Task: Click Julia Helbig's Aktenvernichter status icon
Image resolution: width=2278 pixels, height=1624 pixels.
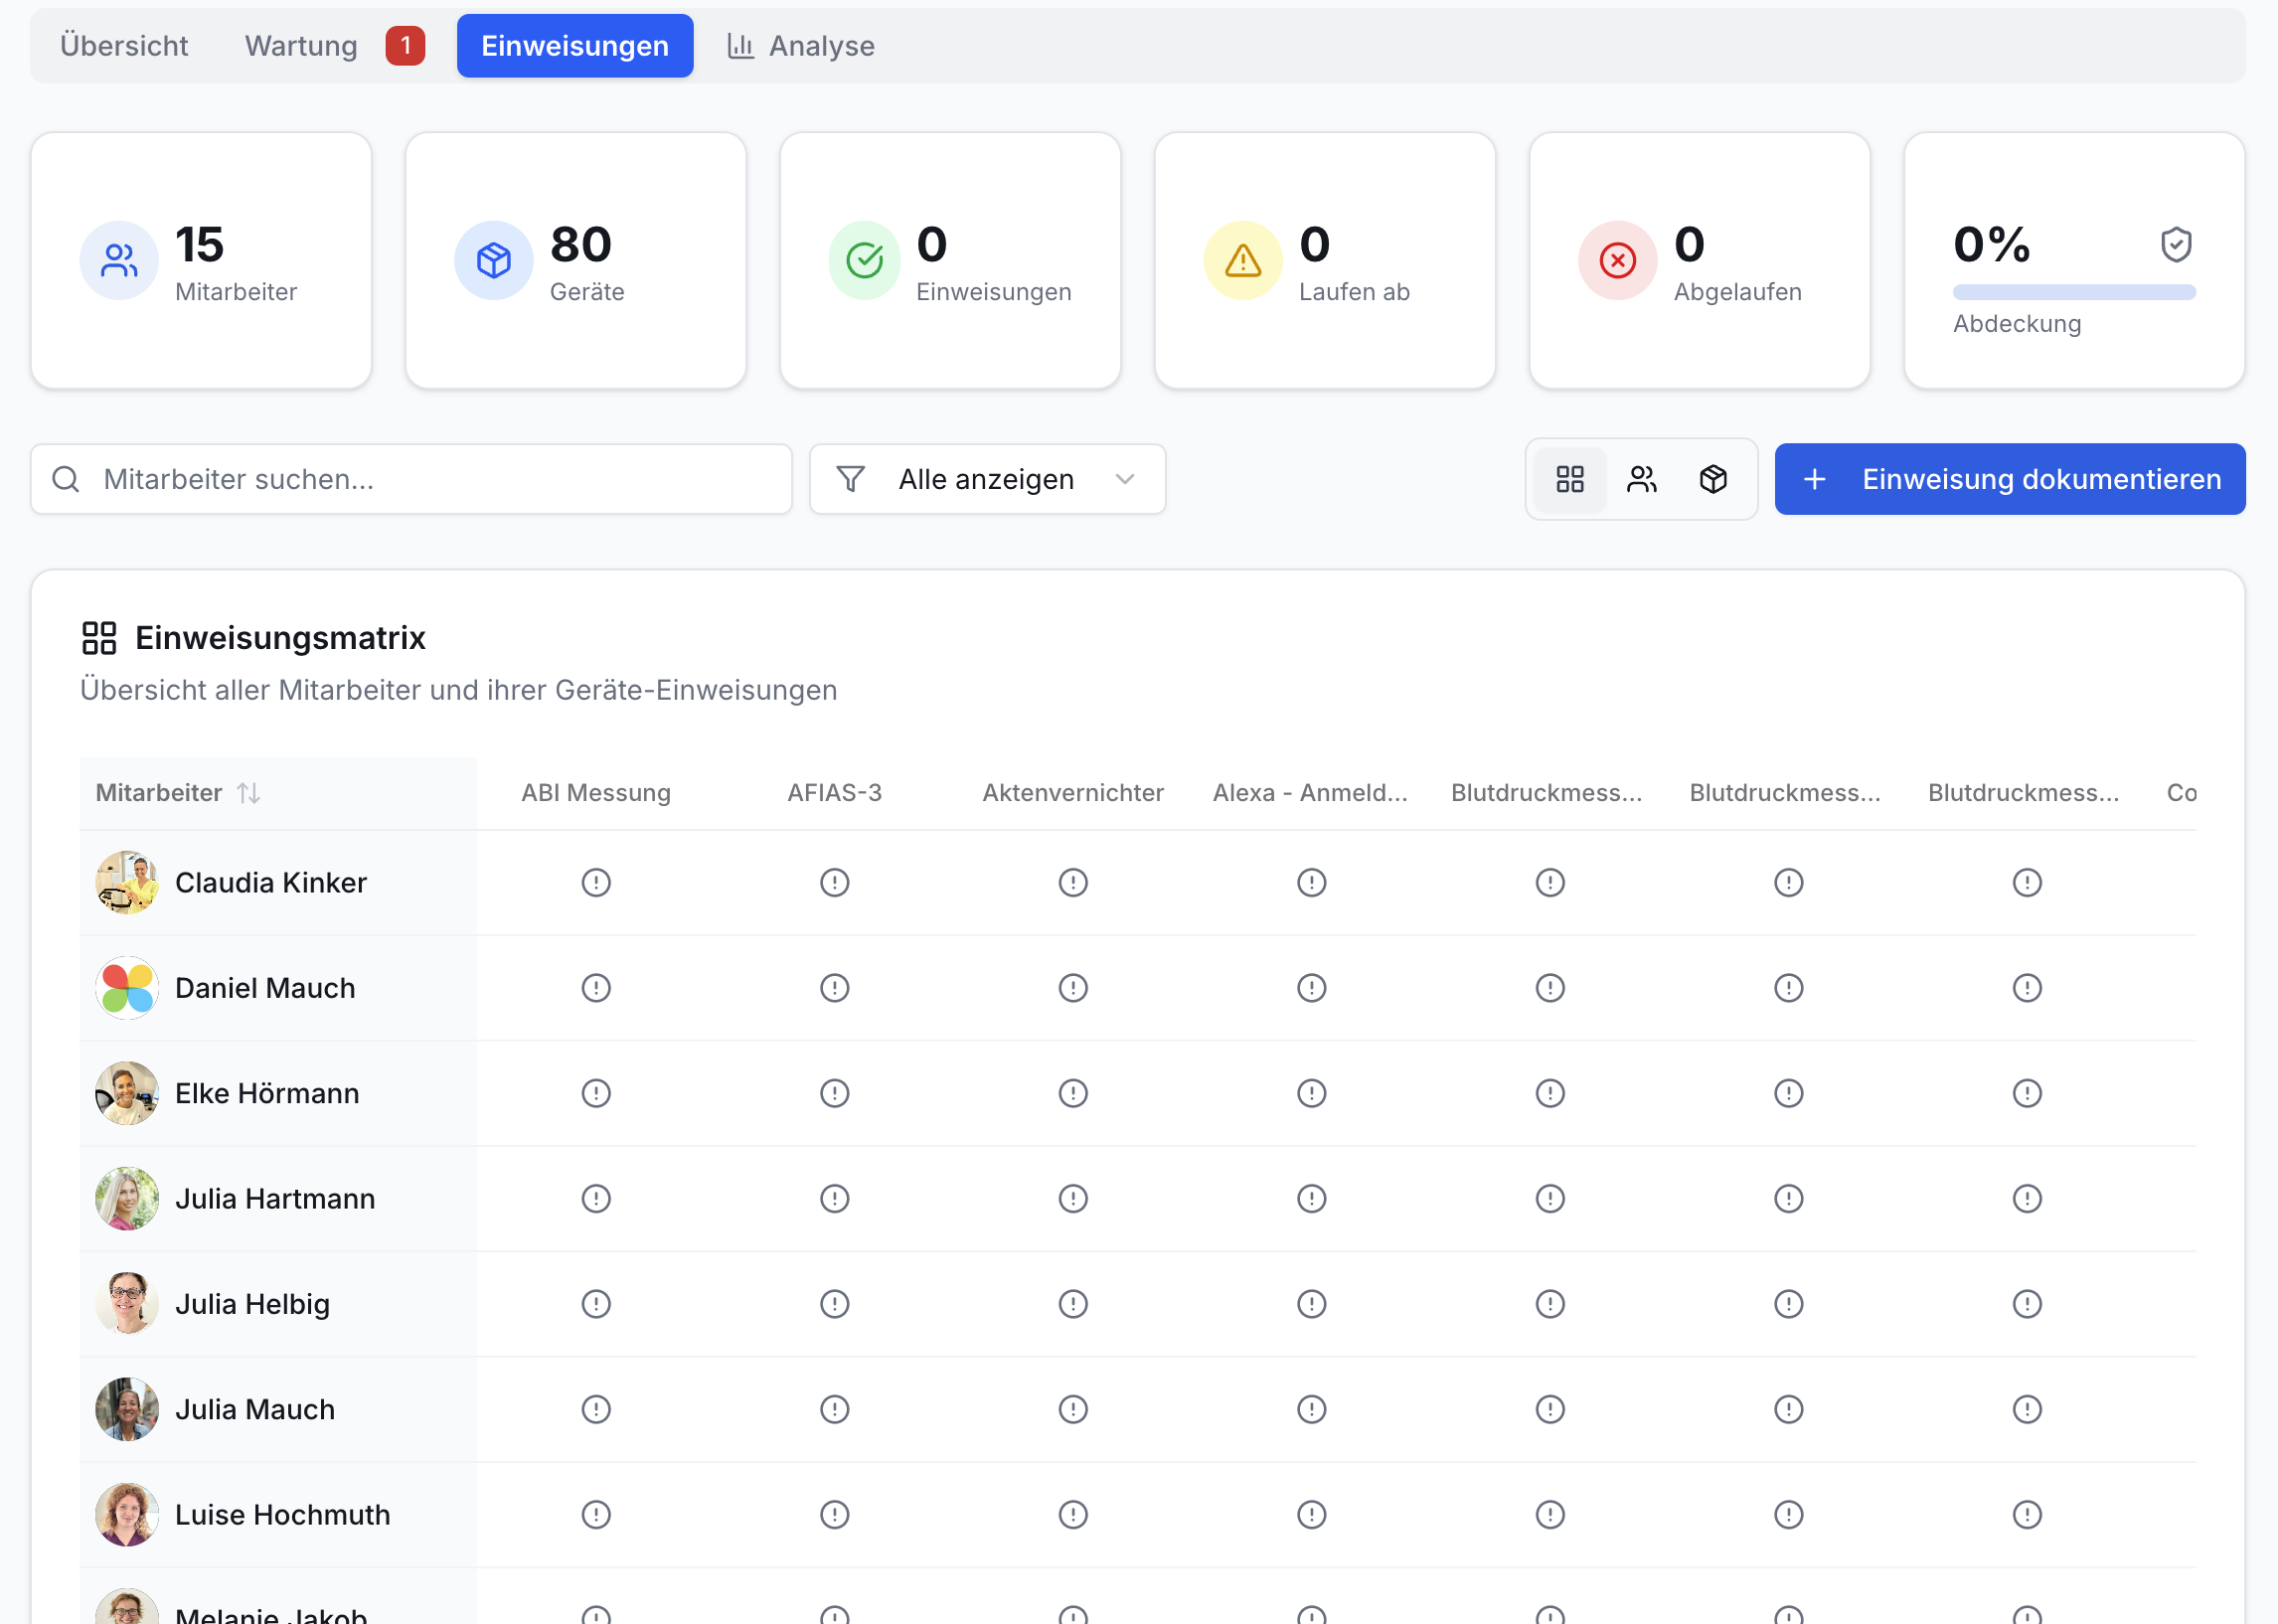Action: [1073, 1304]
